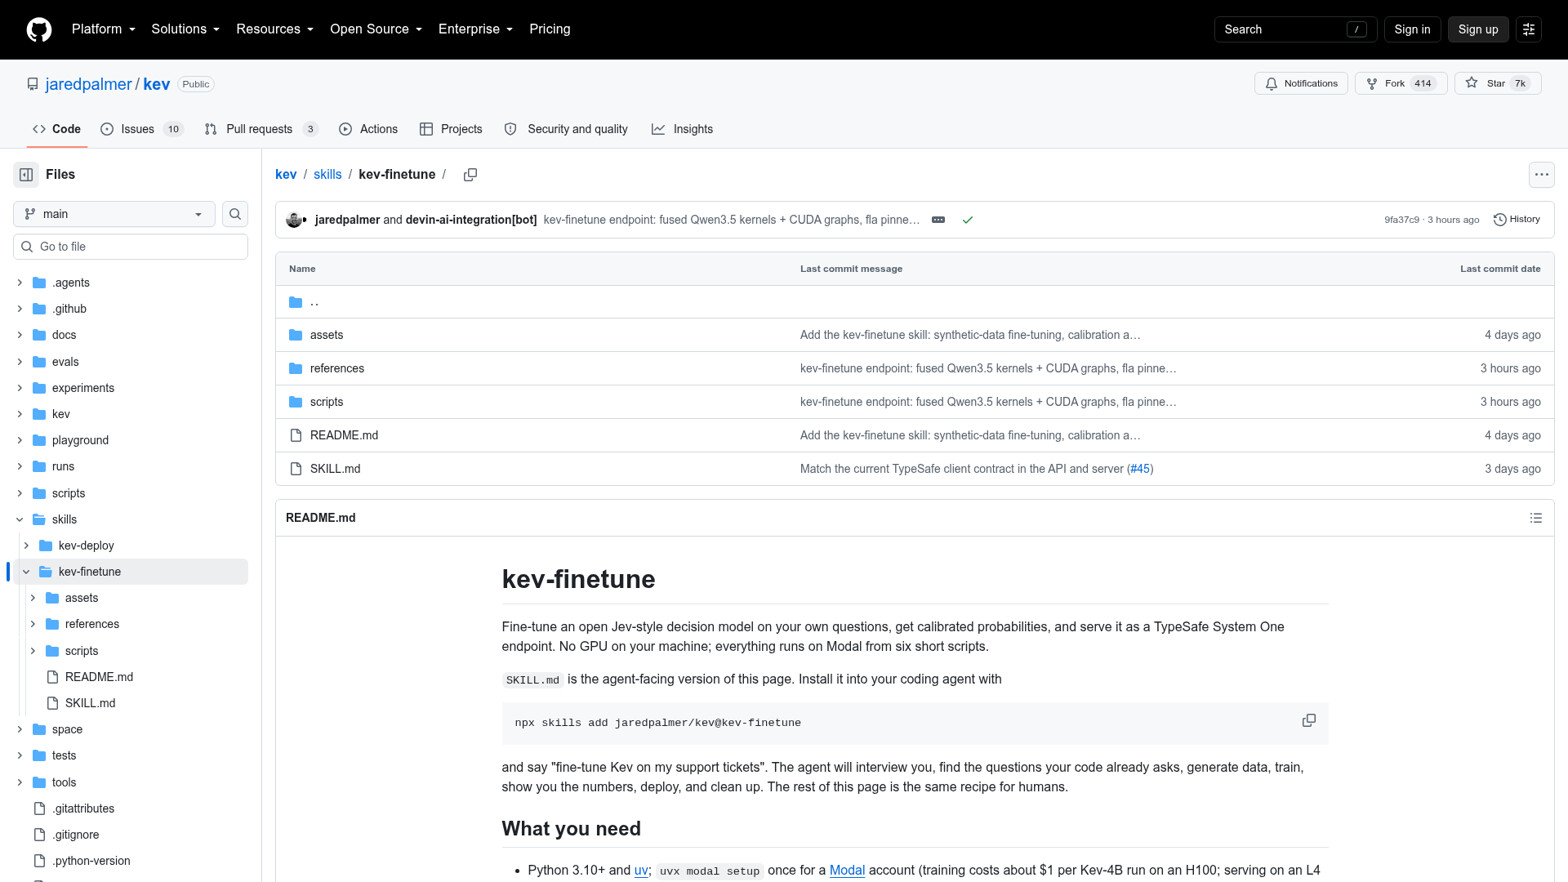Screen dimensions: 1568x882
Task: Star the kev repository
Action: click(x=1497, y=84)
